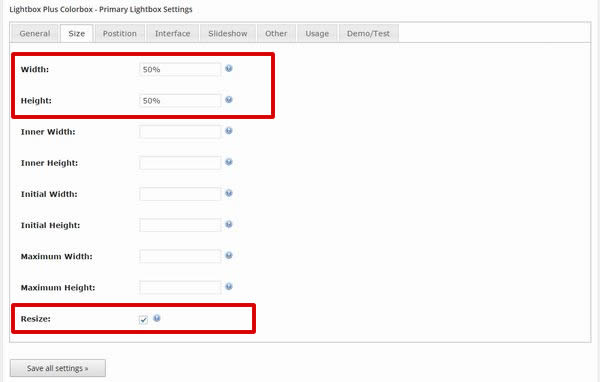Focus the Height input field
The image size is (600, 382).
click(180, 101)
